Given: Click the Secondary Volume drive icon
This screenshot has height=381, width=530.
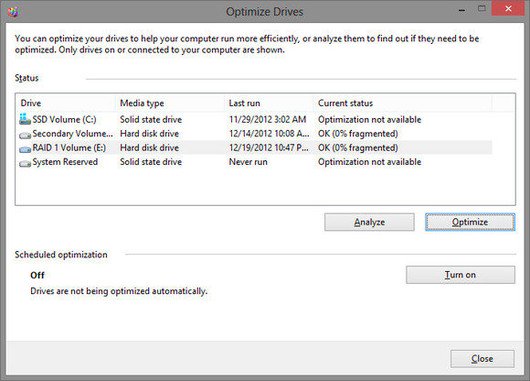Looking at the screenshot, I should (x=25, y=135).
